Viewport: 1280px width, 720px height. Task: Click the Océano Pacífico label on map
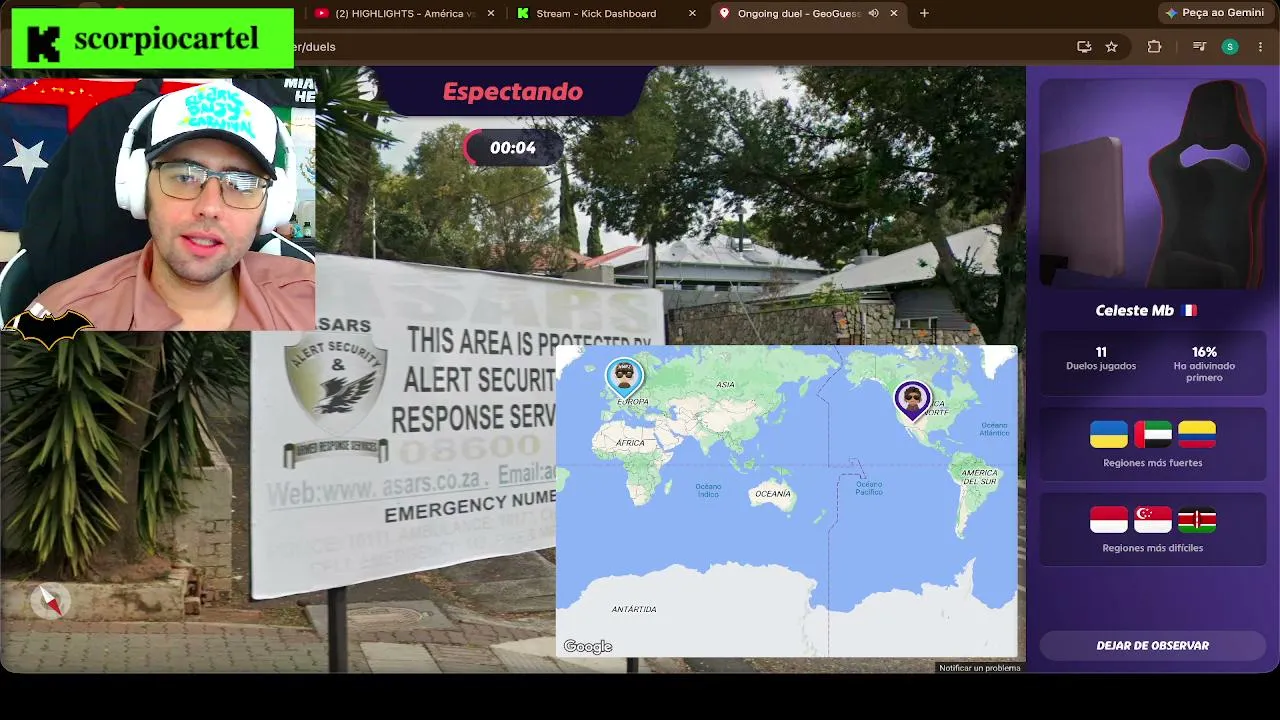coord(869,489)
